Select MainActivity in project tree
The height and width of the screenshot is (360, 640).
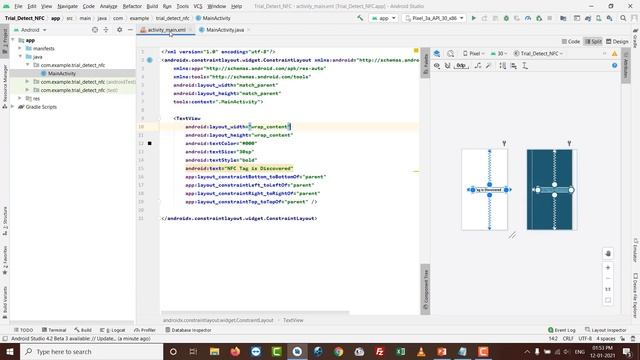tap(61, 73)
